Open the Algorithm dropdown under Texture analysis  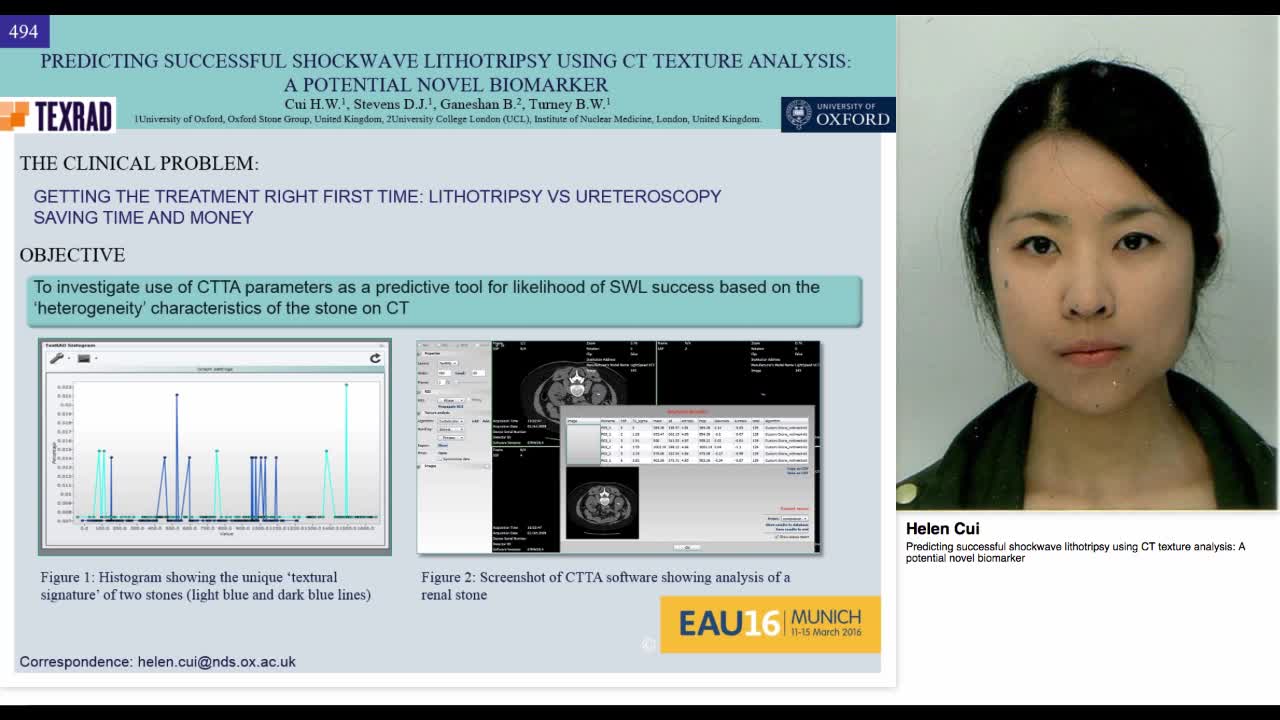click(450, 421)
